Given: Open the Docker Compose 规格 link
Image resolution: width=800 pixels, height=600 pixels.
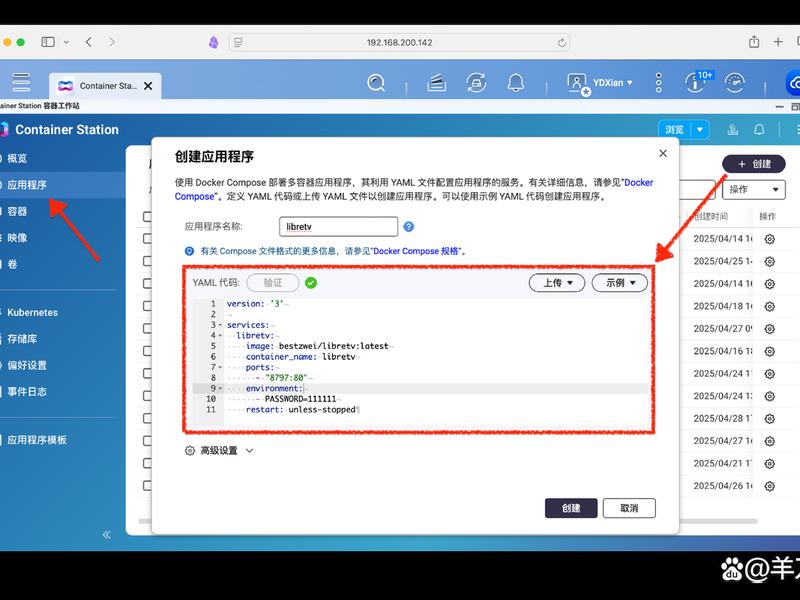Looking at the screenshot, I should [x=417, y=251].
